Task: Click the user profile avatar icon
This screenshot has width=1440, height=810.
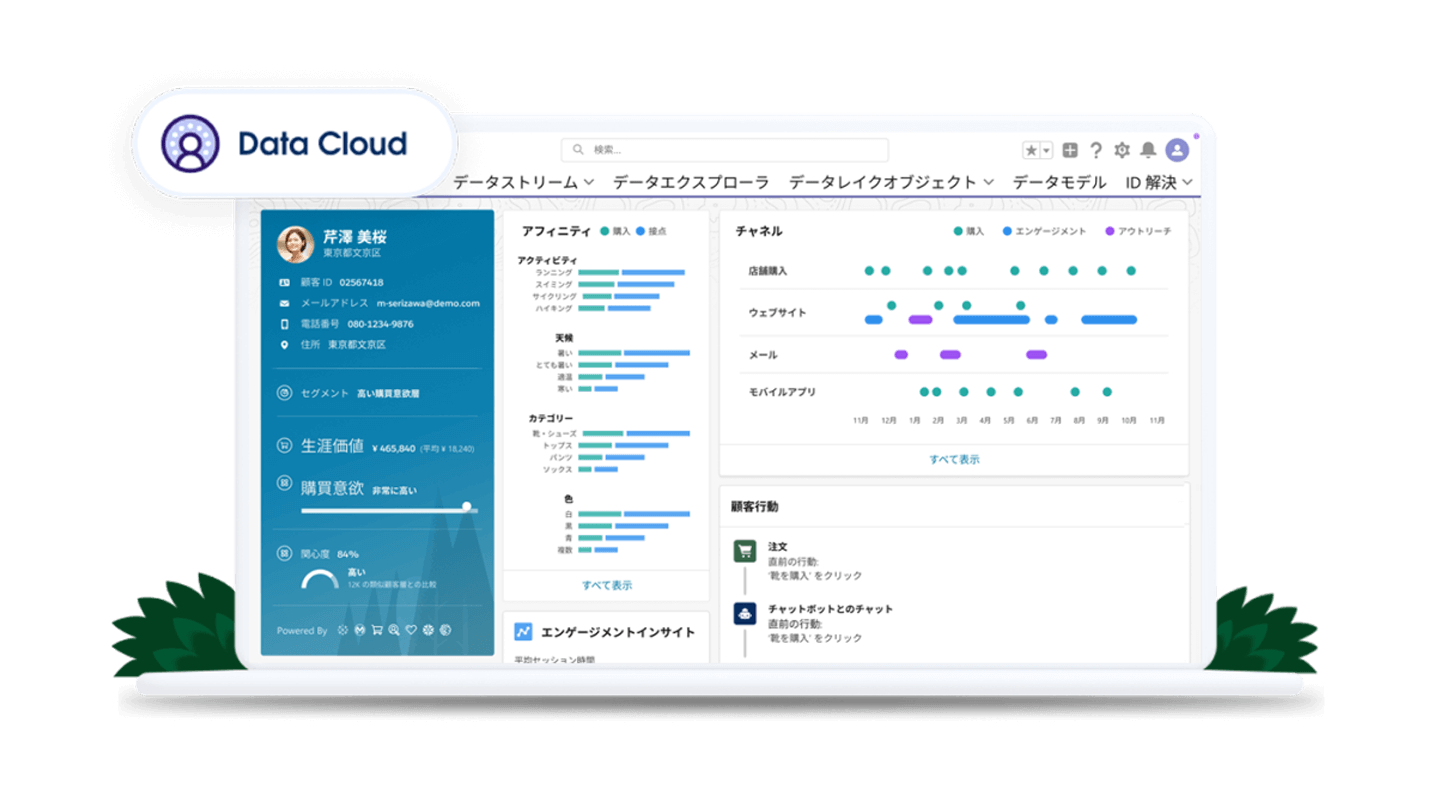Action: pyautogui.click(x=1177, y=150)
